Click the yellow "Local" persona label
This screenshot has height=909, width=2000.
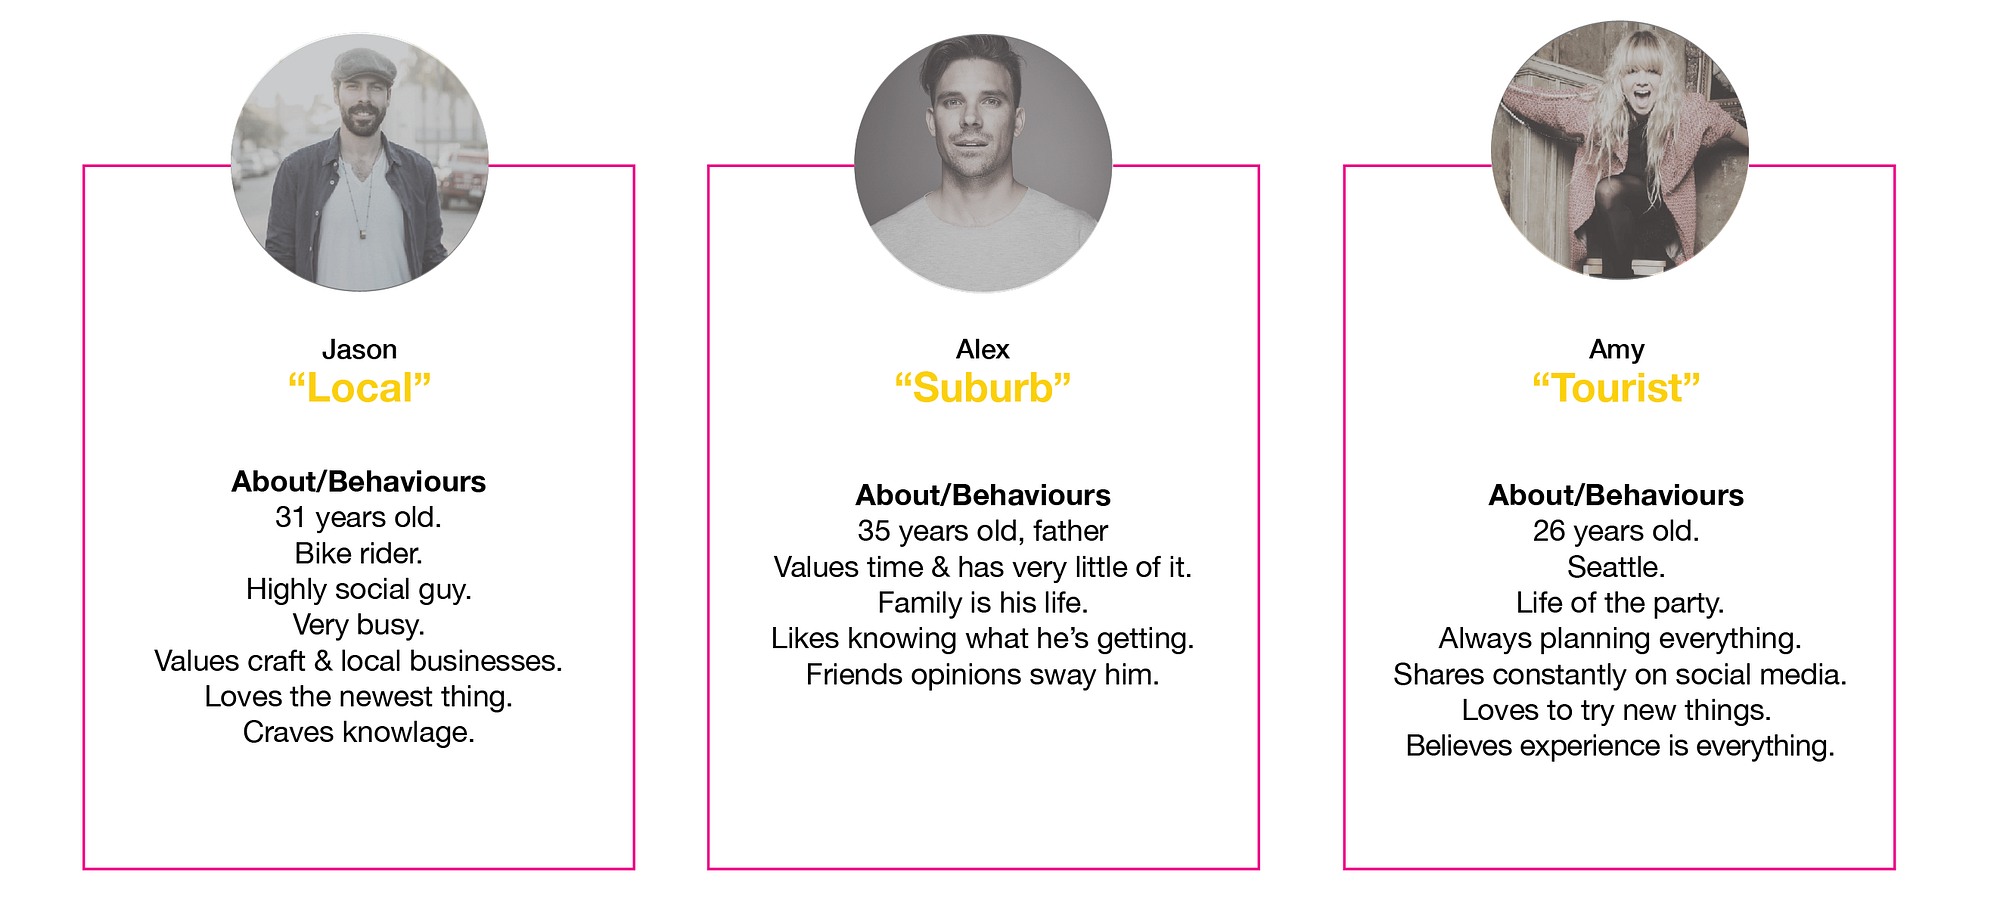click(359, 388)
